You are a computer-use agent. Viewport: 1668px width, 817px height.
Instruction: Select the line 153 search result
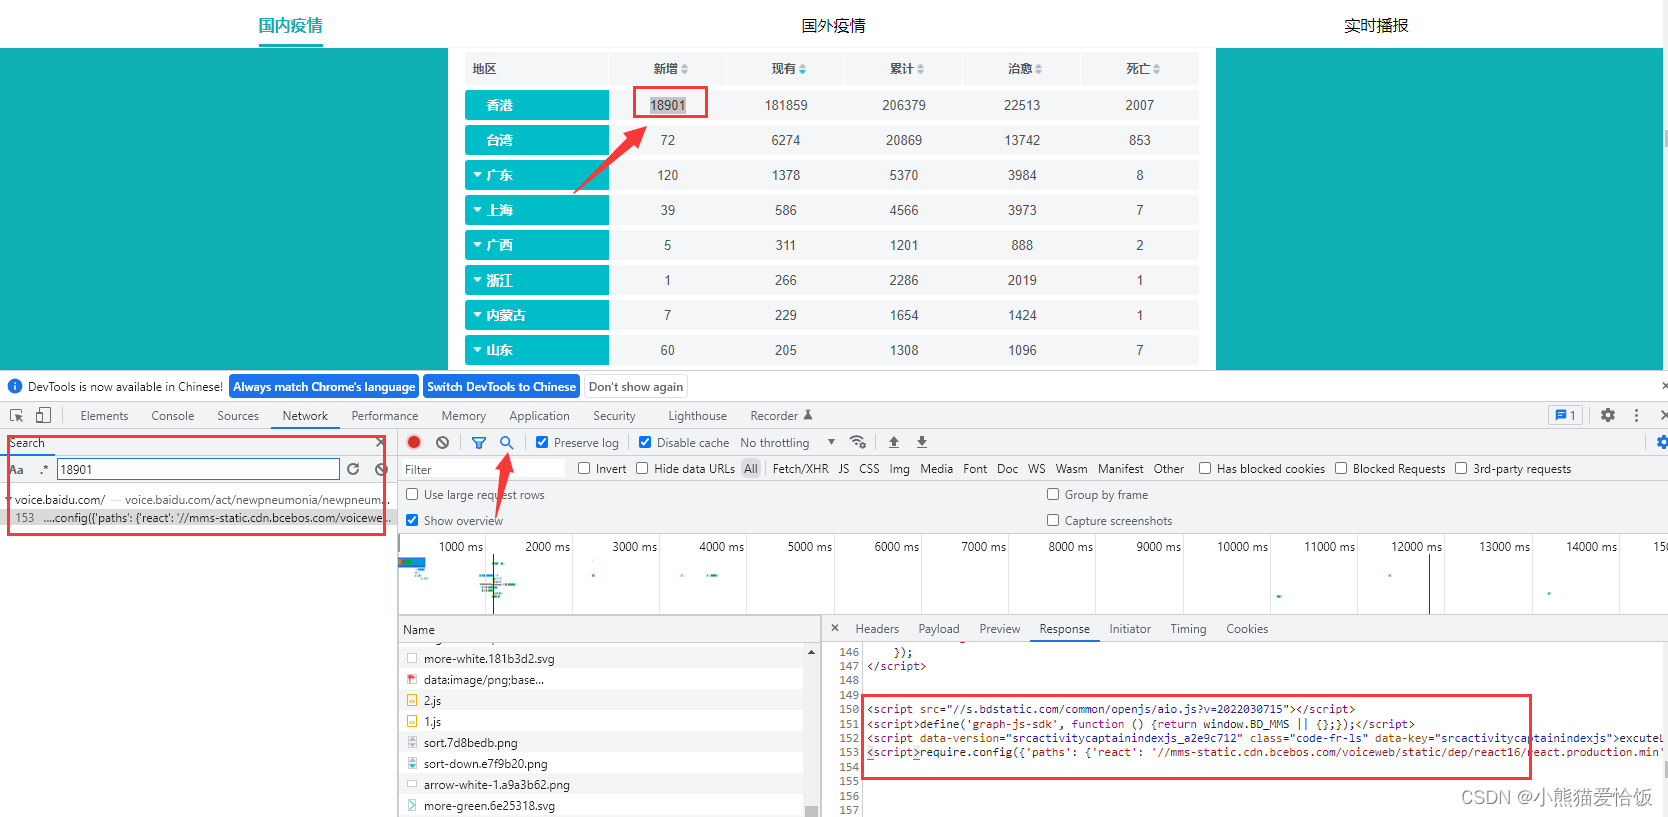point(198,518)
